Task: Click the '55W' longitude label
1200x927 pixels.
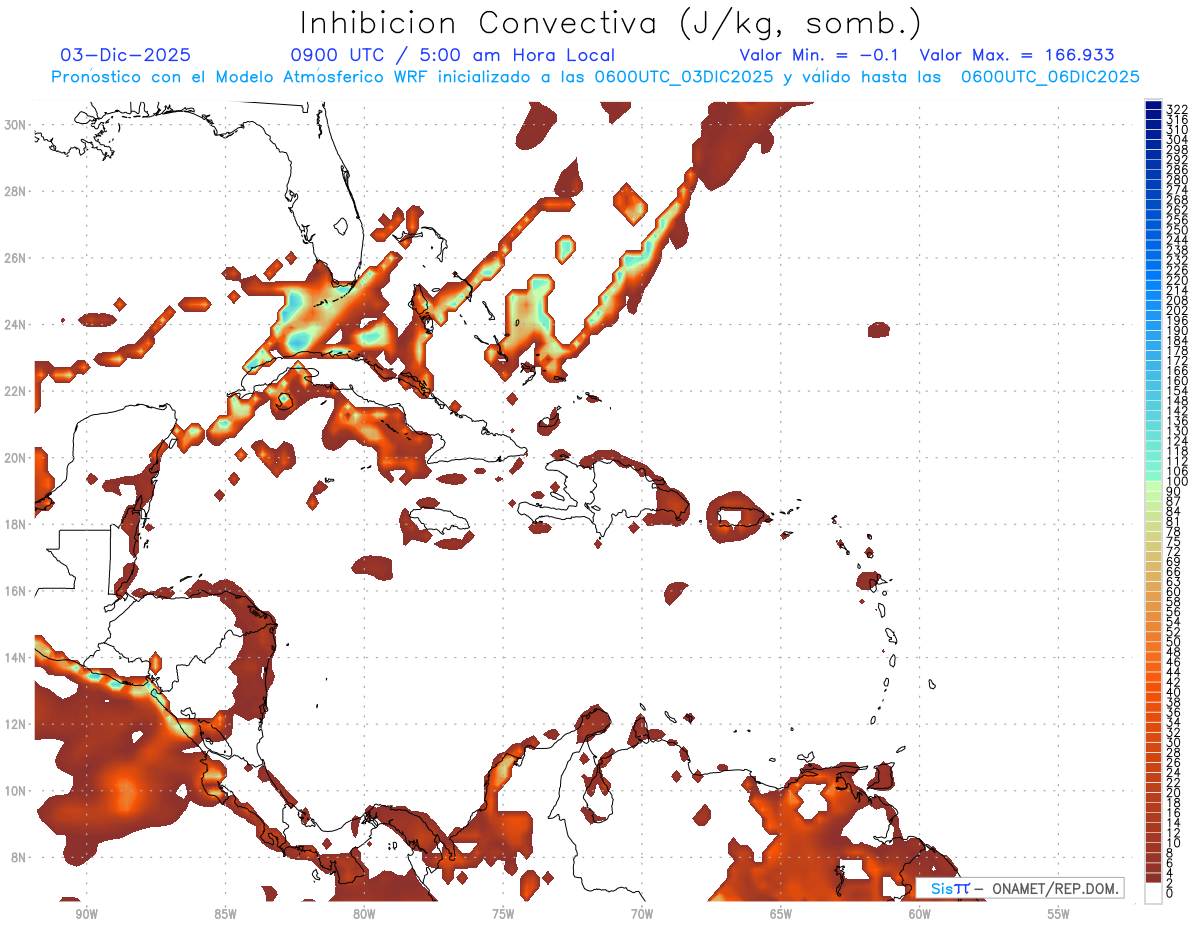Action: (x=1059, y=914)
